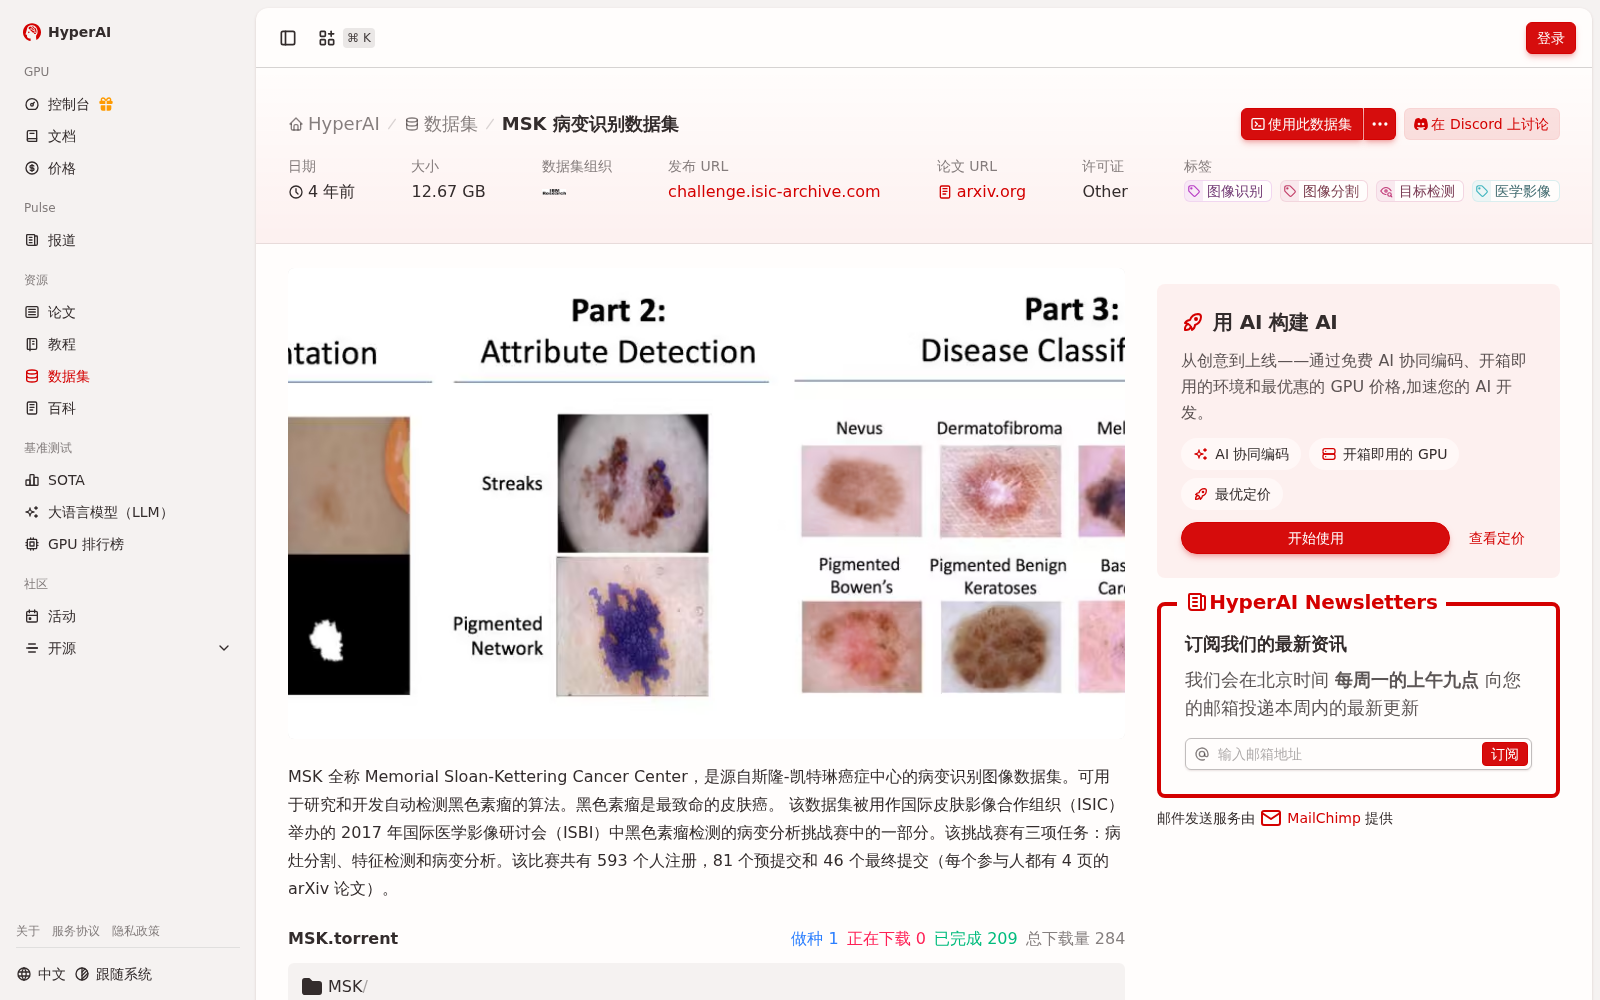This screenshot has height=1000, width=1600.
Task: Click 在 Discord 上讨论 button
Action: (x=1481, y=124)
